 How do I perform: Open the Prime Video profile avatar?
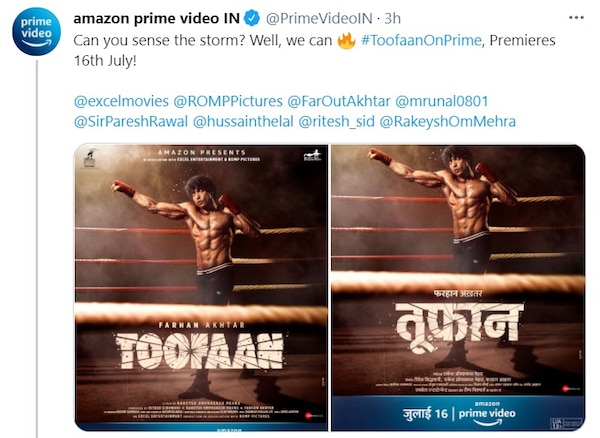36,32
